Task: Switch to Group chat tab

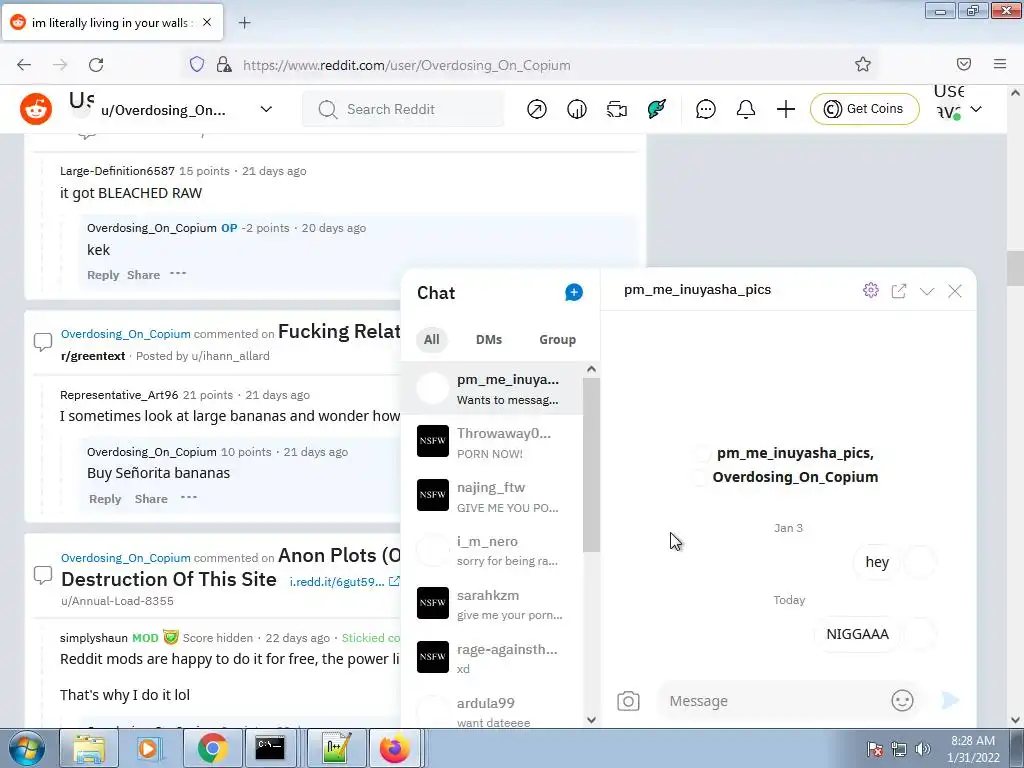Action: tap(557, 340)
